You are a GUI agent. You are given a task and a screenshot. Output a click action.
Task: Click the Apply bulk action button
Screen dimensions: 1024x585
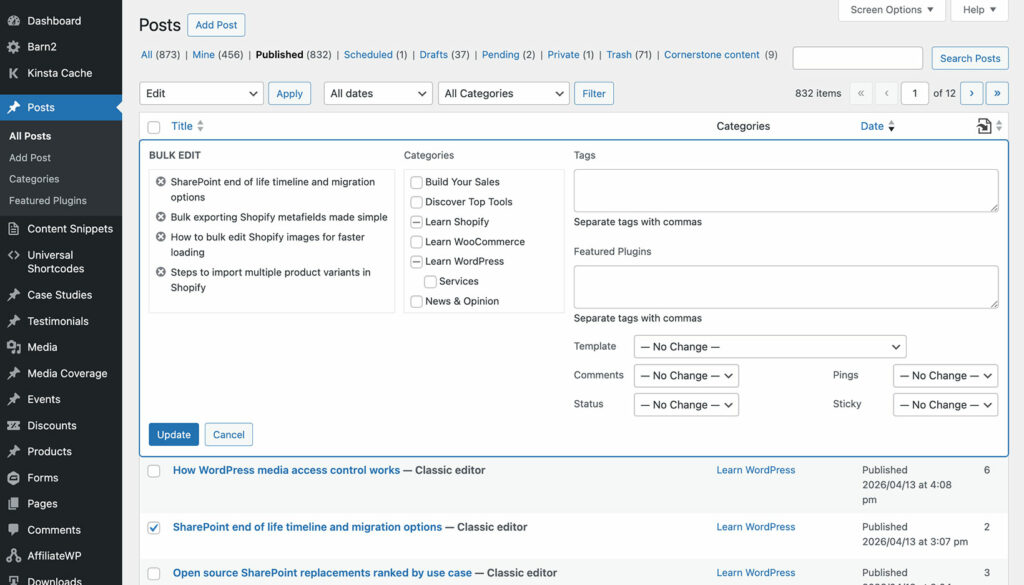[289, 93]
